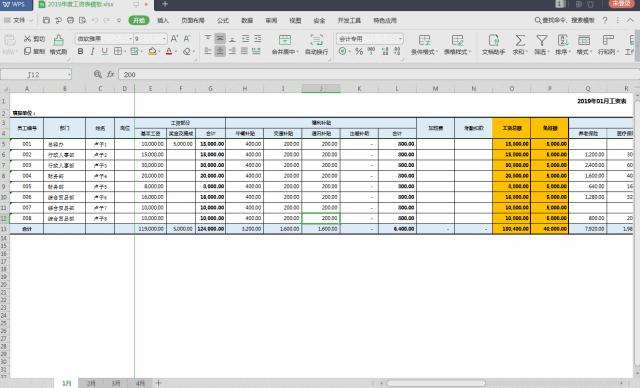Switch to the 3月 sheet tab

pos(116,383)
